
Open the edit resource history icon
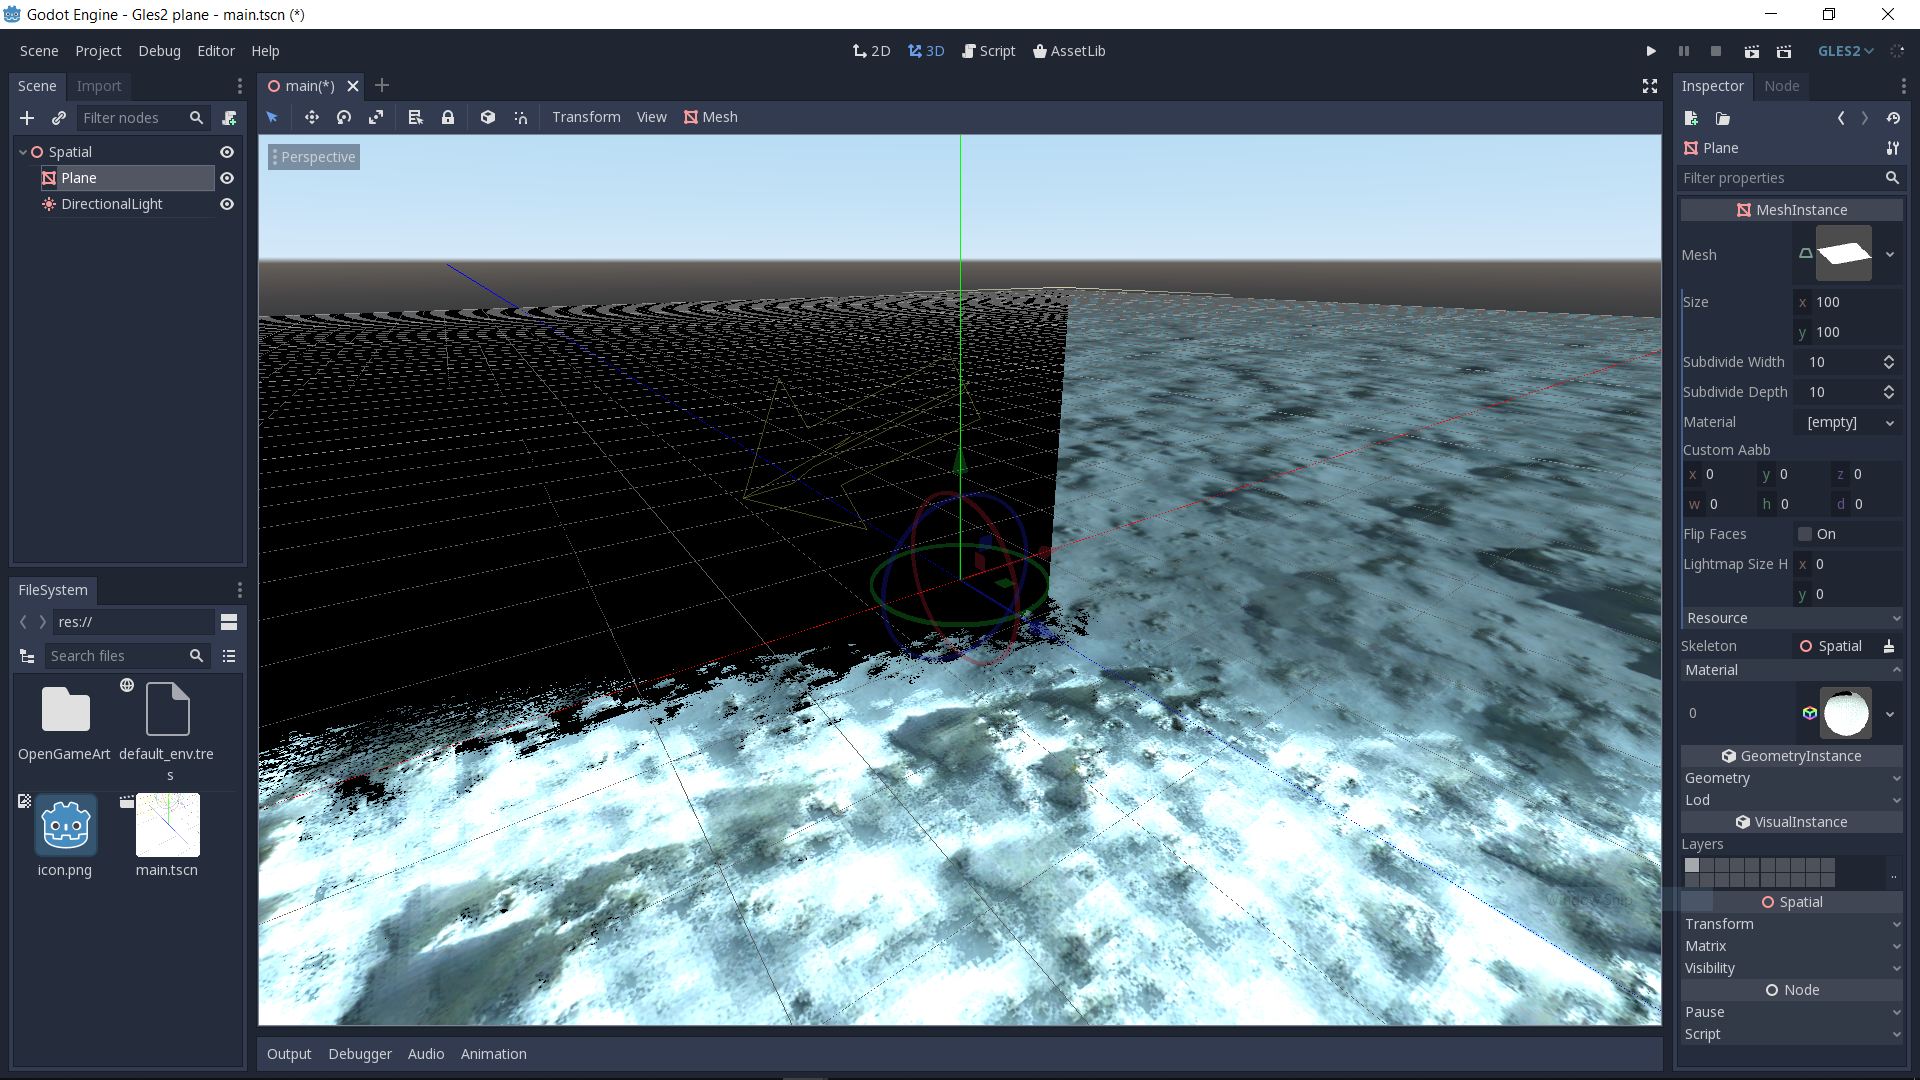1894,118
